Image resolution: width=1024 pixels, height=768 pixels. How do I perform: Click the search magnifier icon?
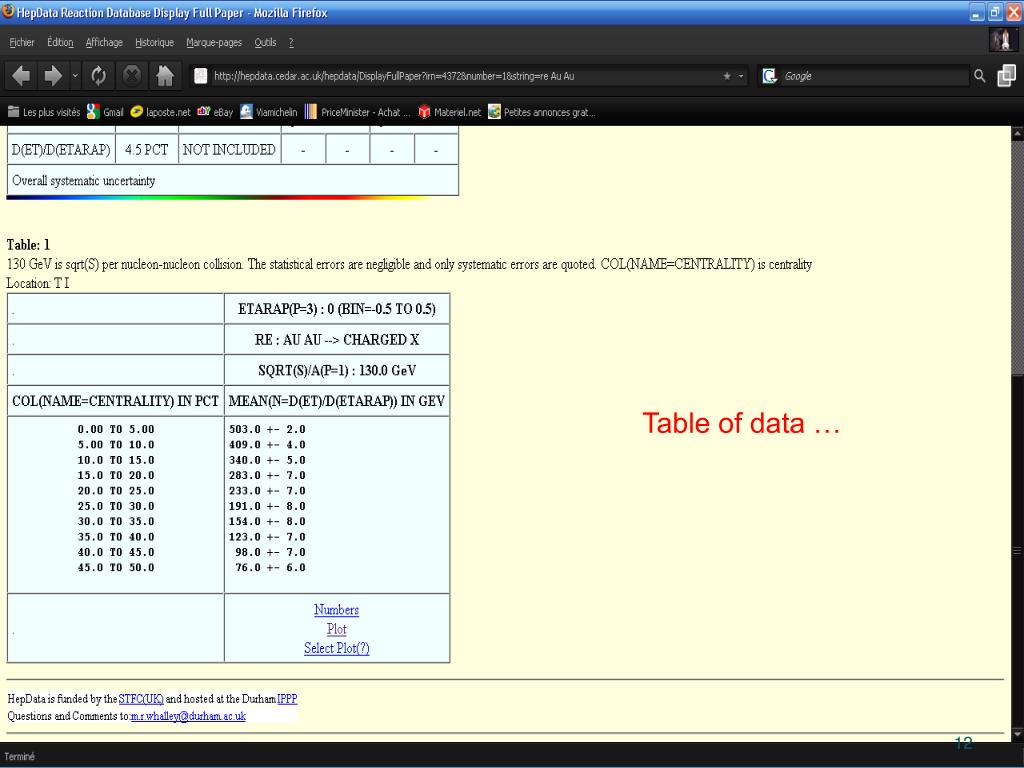(x=980, y=76)
